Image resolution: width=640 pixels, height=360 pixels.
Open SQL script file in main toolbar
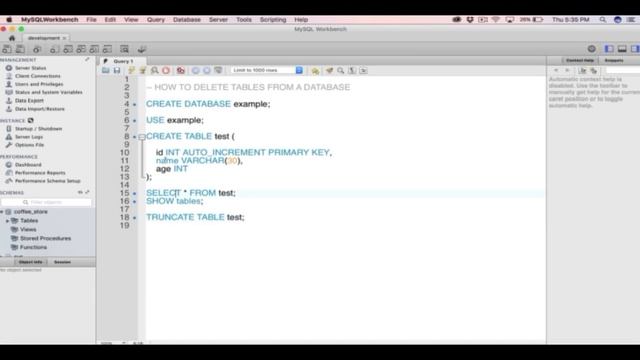[x=20, y=49]
